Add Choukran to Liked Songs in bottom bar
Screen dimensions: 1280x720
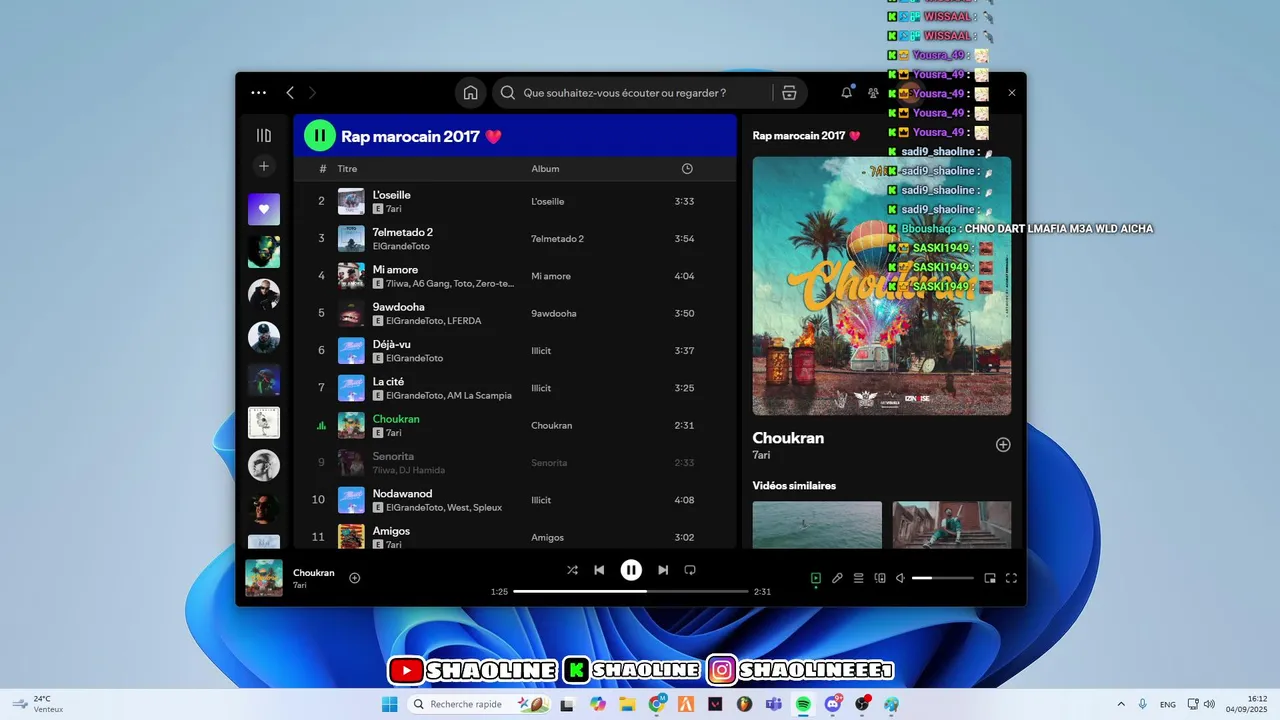tap(354, 578)
